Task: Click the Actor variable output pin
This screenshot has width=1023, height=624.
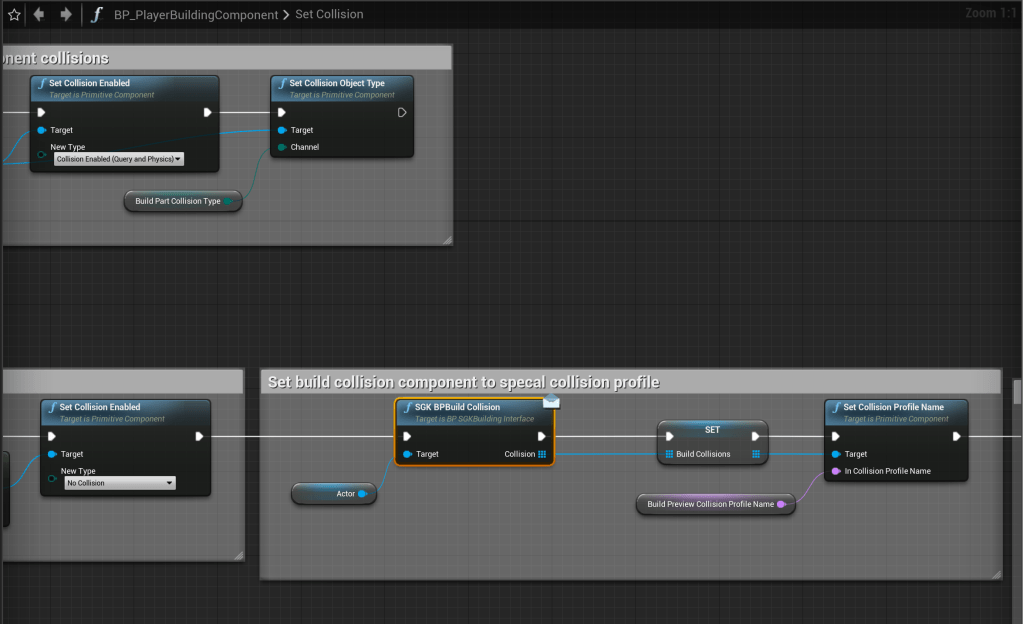Action: [362, 494]
